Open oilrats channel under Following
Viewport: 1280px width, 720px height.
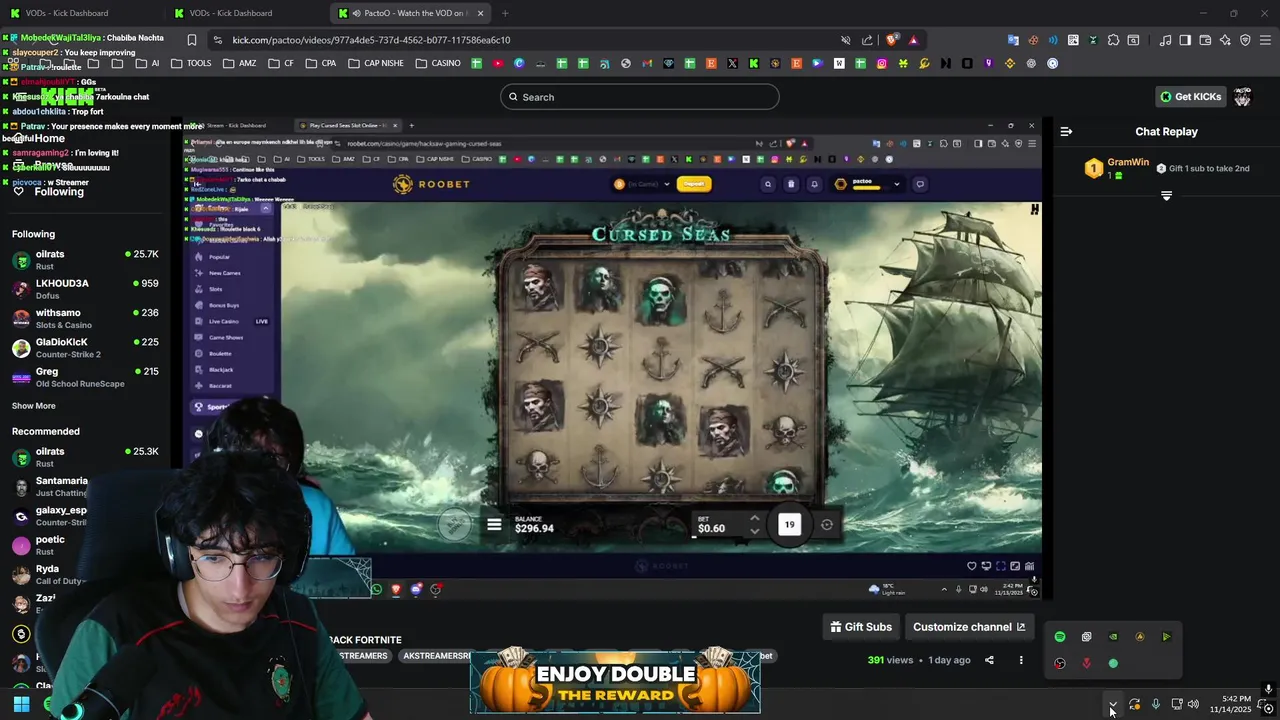[x=85, y=260]
